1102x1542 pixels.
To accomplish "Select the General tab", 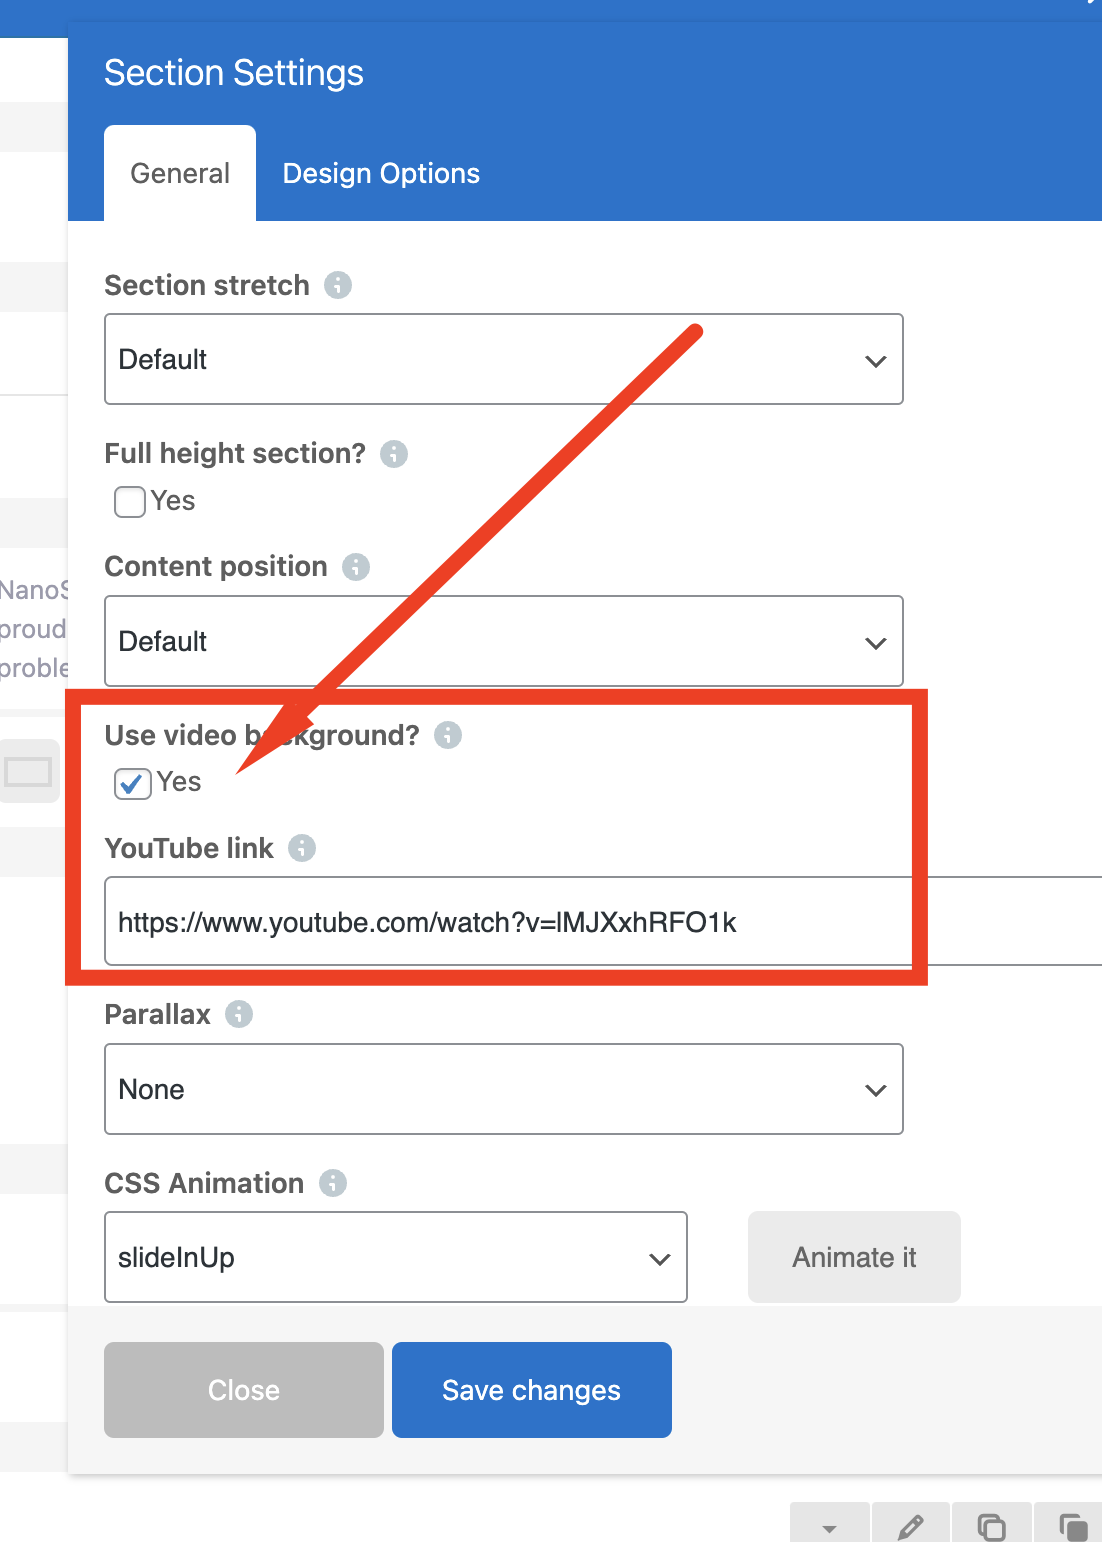I will point(180,174).
